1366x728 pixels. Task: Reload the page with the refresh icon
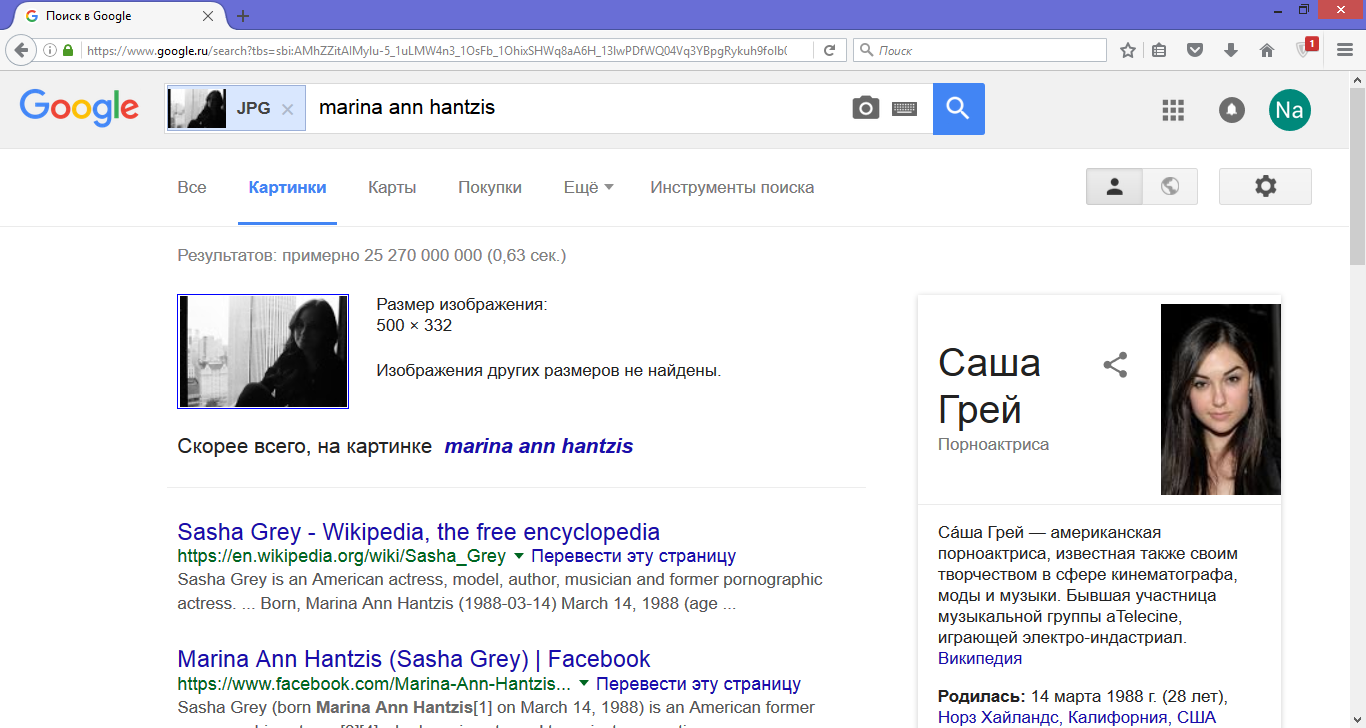[829, 50]
